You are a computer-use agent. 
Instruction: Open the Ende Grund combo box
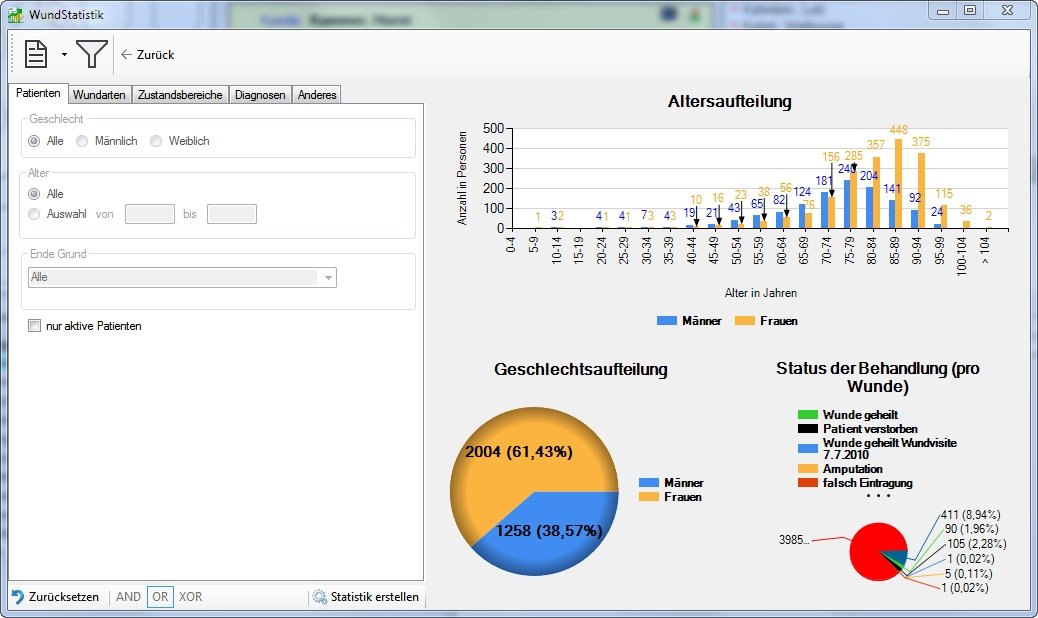coord(182,277)
